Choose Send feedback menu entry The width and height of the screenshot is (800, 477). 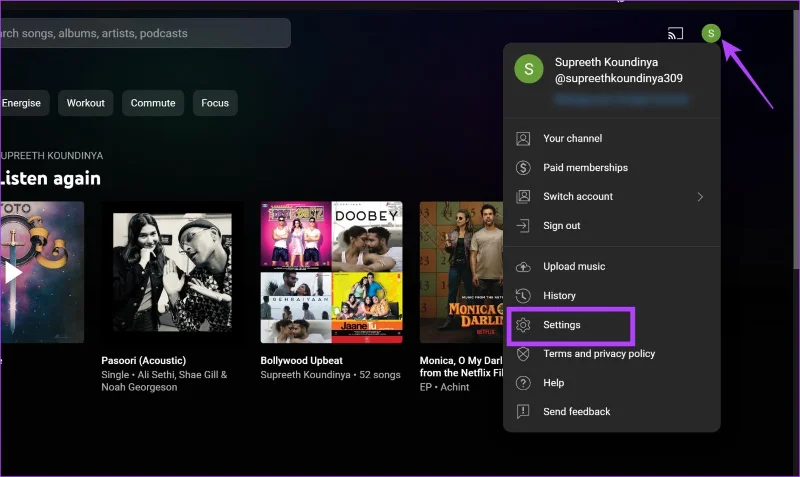[612, 412]
